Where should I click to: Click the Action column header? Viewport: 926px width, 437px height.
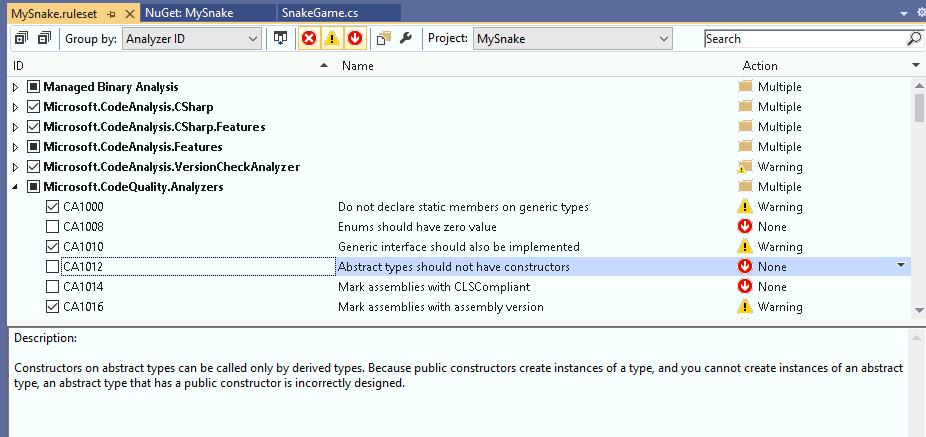coord(760,65)
